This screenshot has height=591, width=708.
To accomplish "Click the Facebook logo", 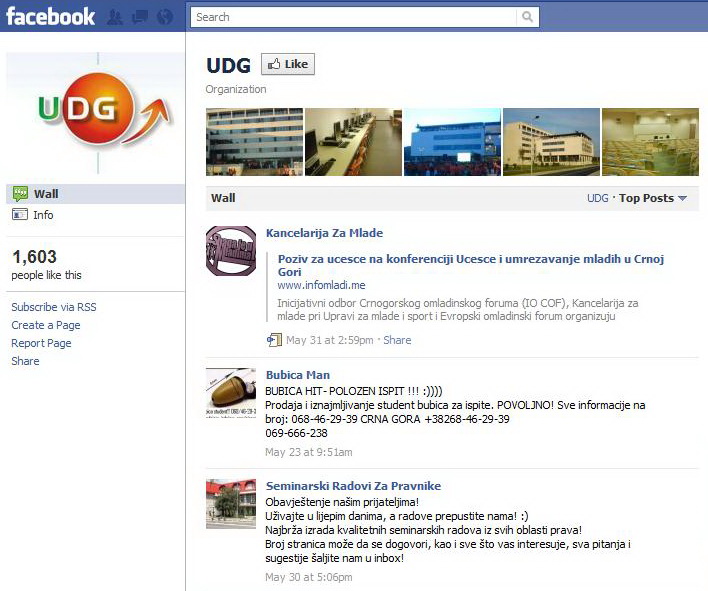I will [51, 17].
